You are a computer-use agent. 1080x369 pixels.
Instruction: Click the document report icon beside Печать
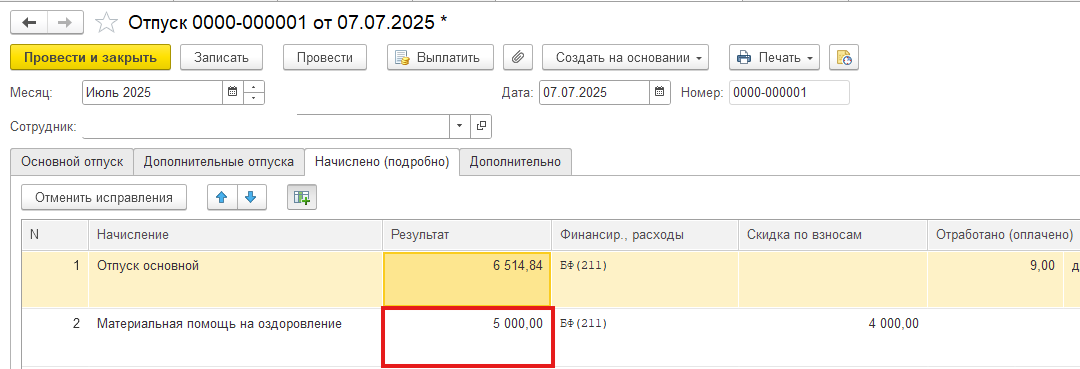pyautogui.click(x=843, y=58)
